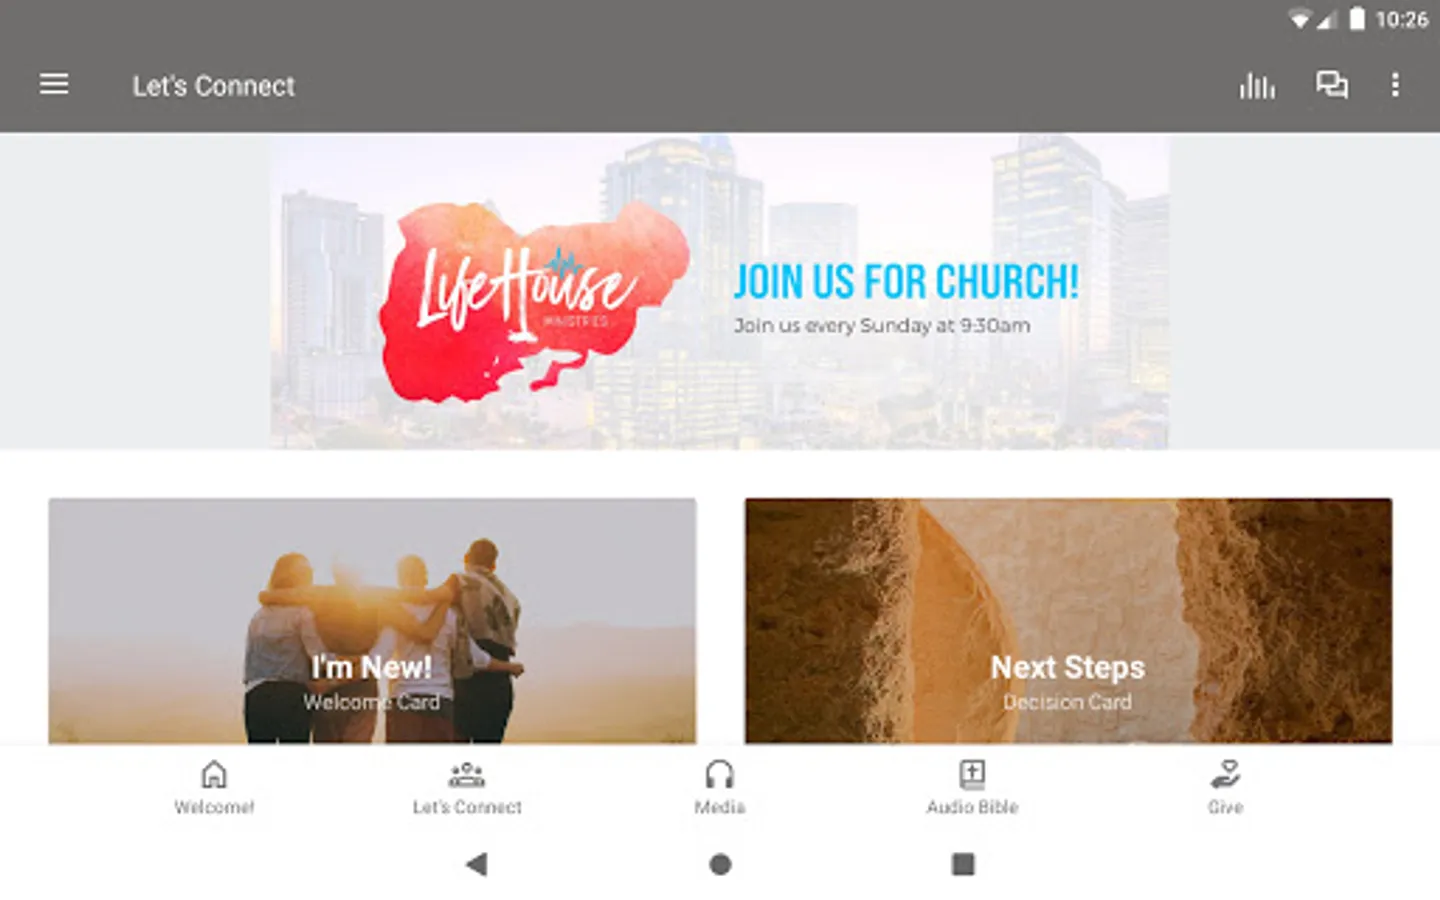
Task: Switch to the Audio Bible tab label
Action: (972, 807)
